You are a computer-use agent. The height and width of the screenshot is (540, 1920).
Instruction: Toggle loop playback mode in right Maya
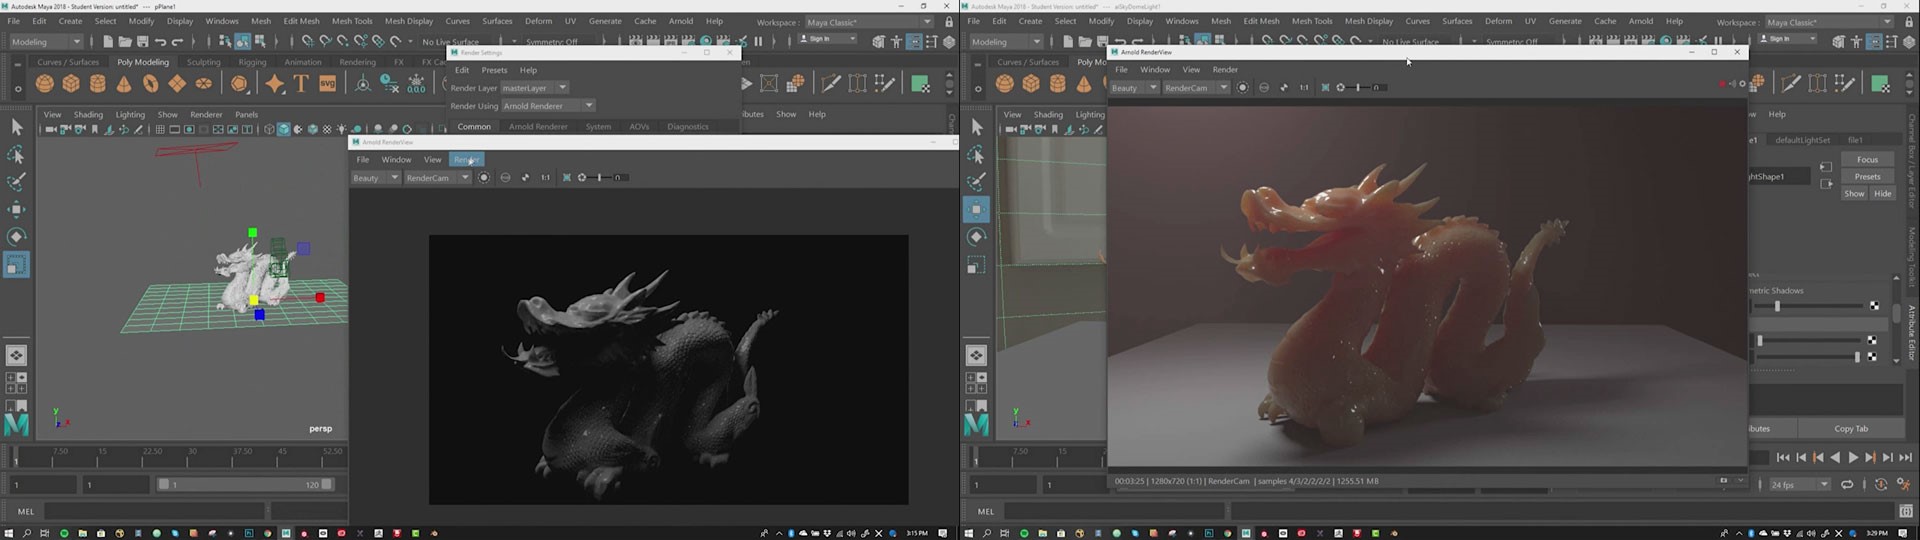pyautogui.click(x=1847, y=484)
